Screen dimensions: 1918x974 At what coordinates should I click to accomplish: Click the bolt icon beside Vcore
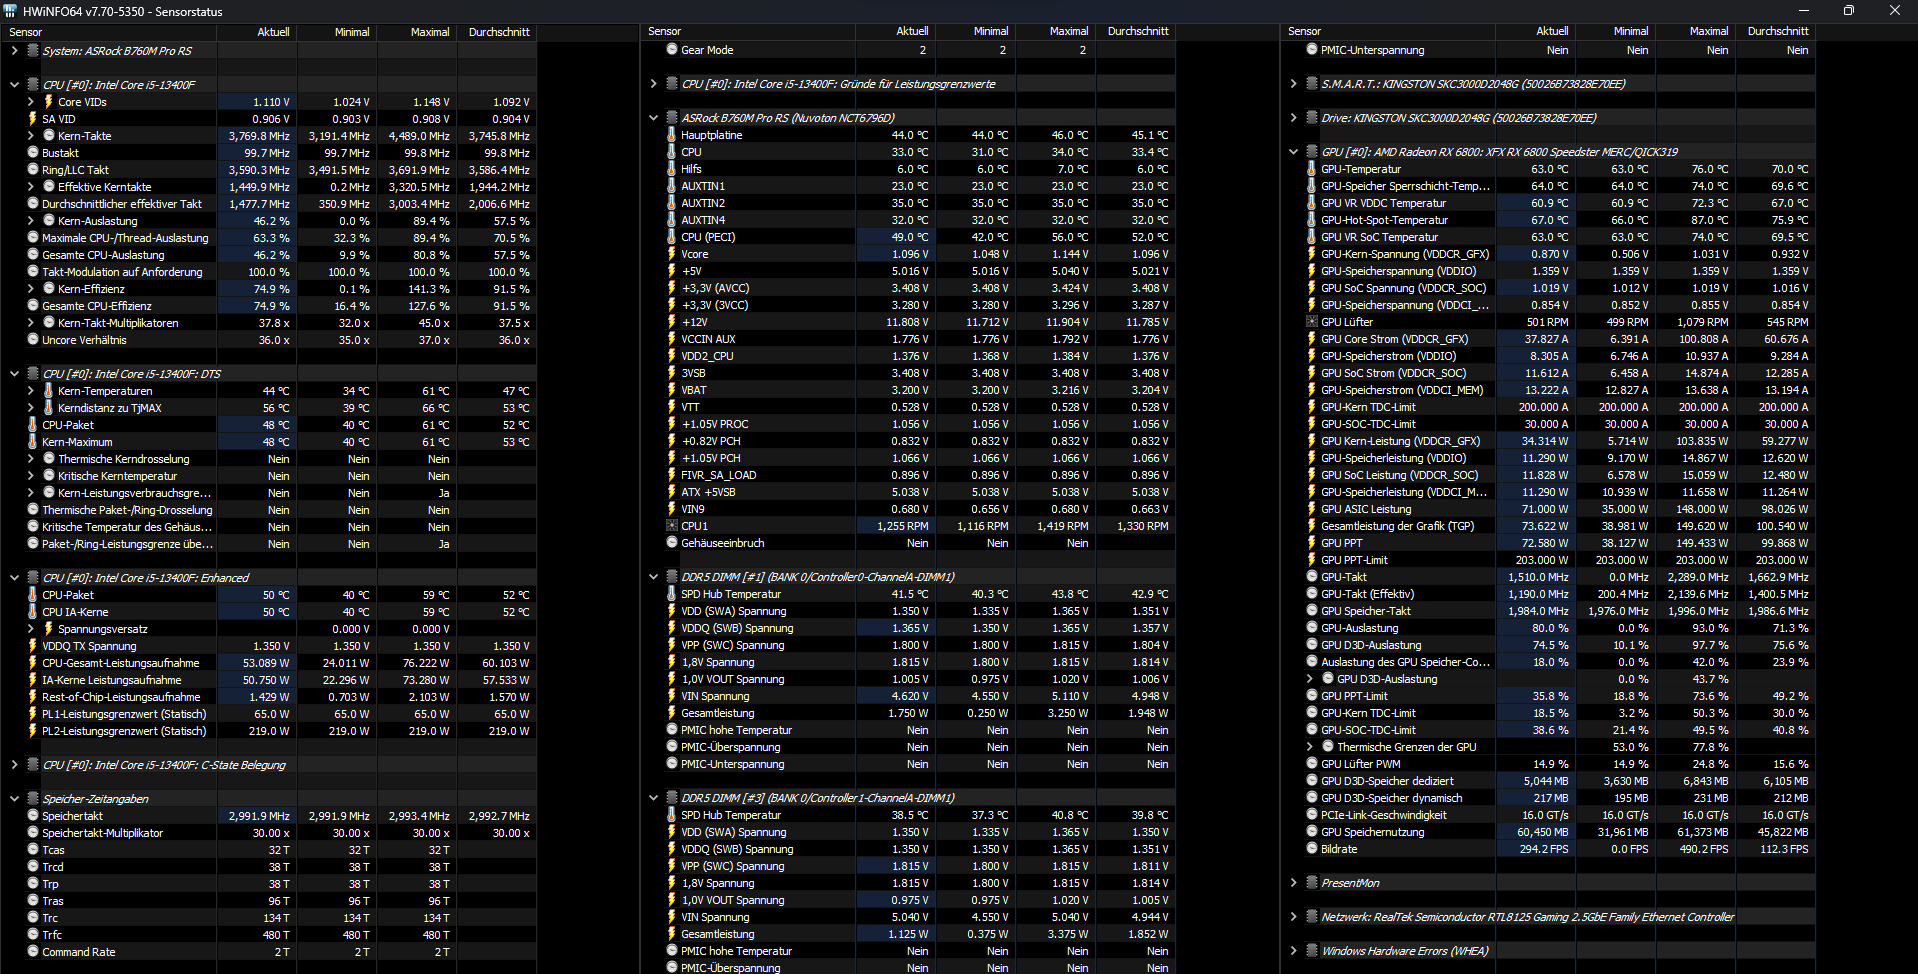tap(672, 254)
